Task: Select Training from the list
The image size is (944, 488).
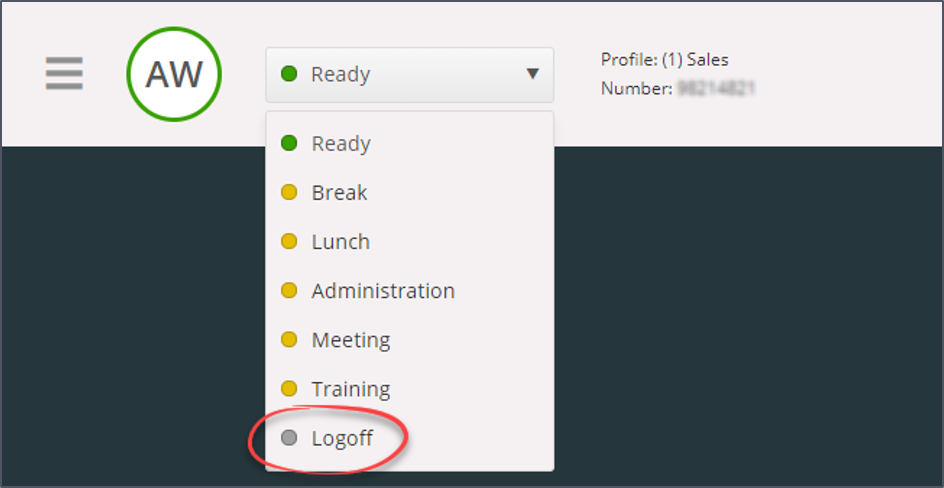Action: [x=351, y=389]
